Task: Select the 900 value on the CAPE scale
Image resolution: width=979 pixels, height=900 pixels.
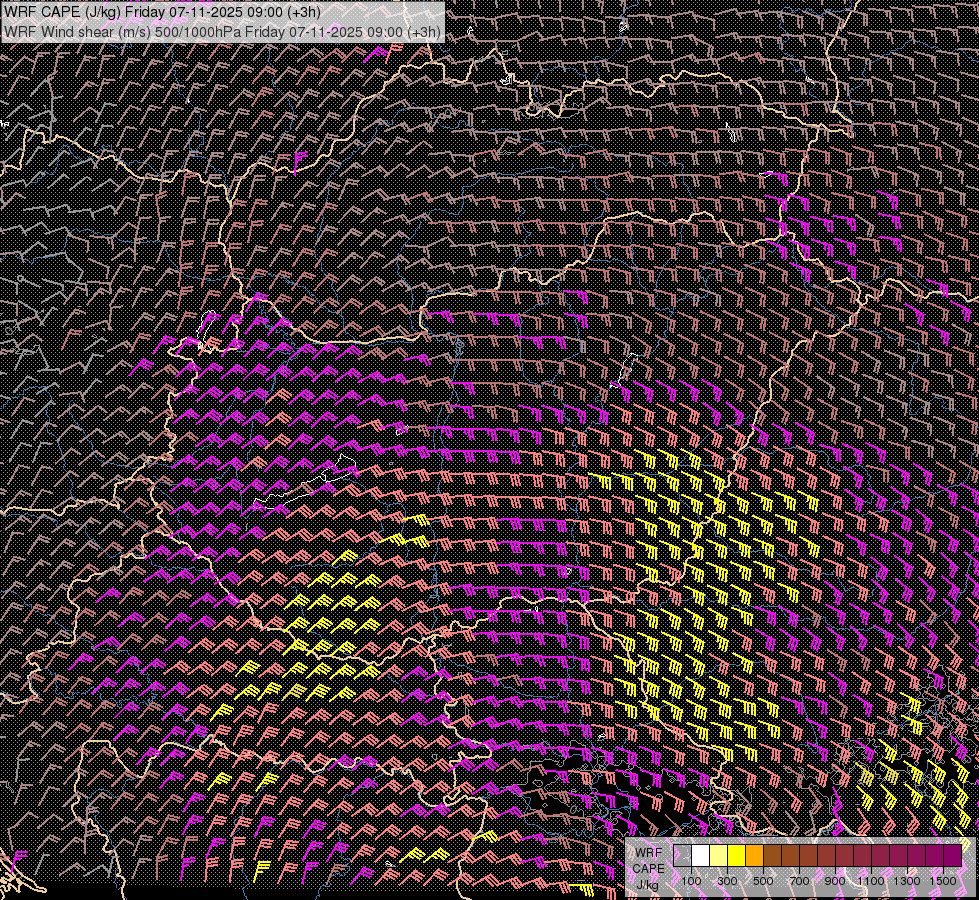Action: pyautogui.click(x=835, y=881)
